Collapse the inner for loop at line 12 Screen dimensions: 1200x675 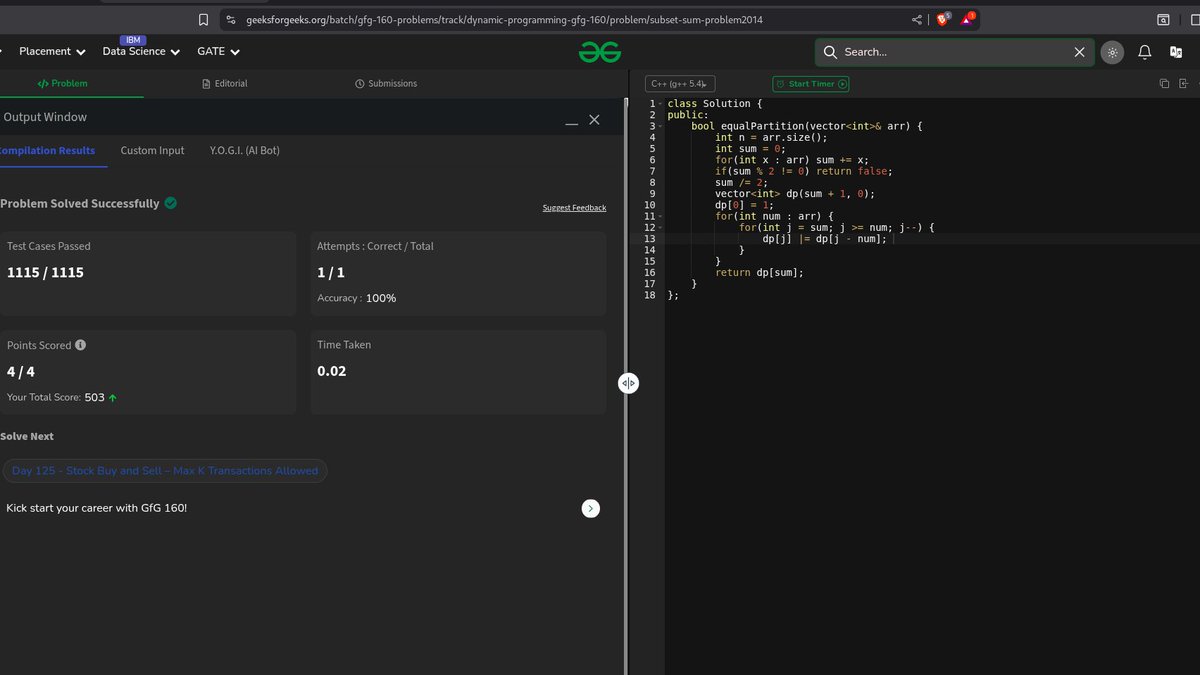pos(661,227)
